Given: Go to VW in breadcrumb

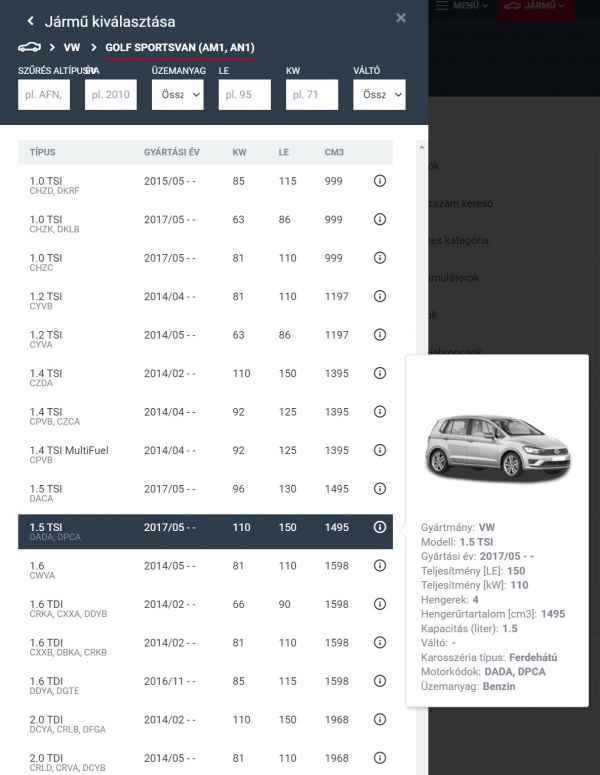Looking at the screenshot, I should point(71,47).
